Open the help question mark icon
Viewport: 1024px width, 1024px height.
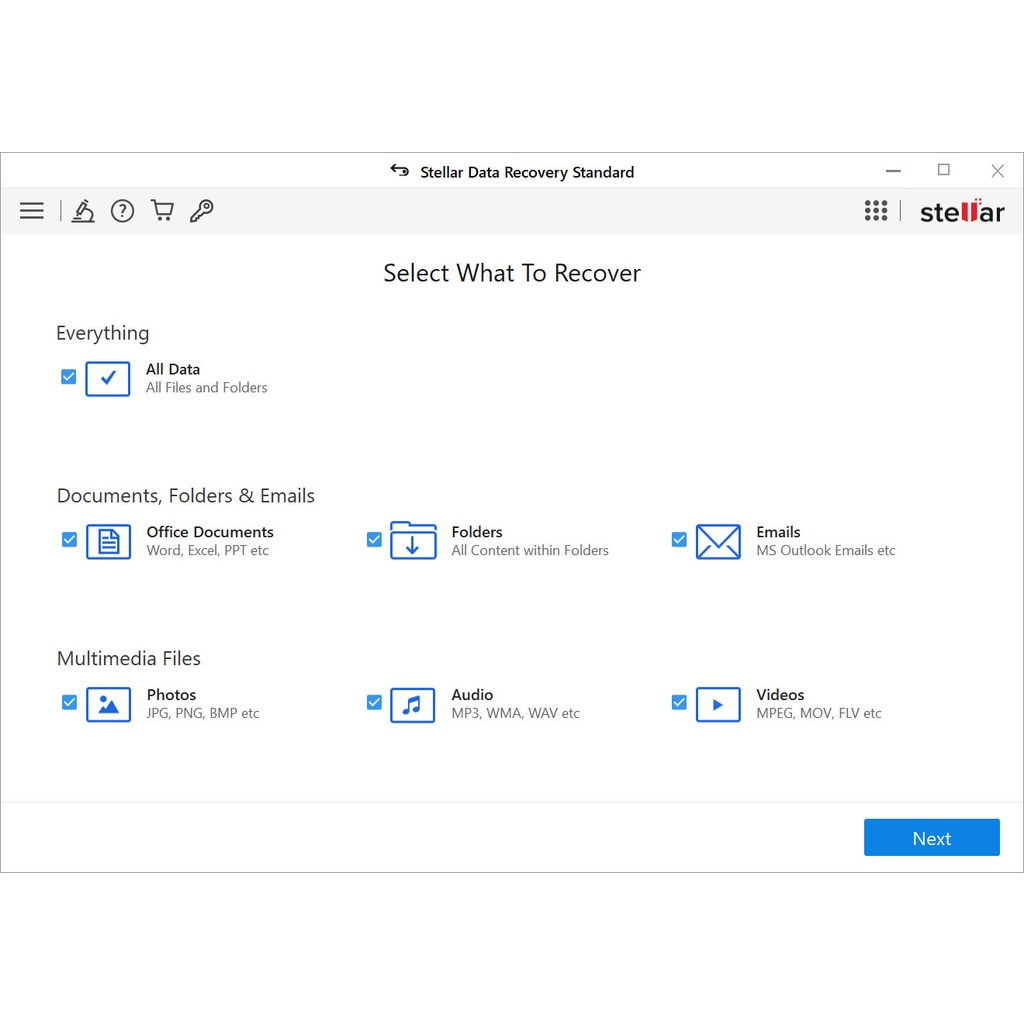(x=122, y=211)
